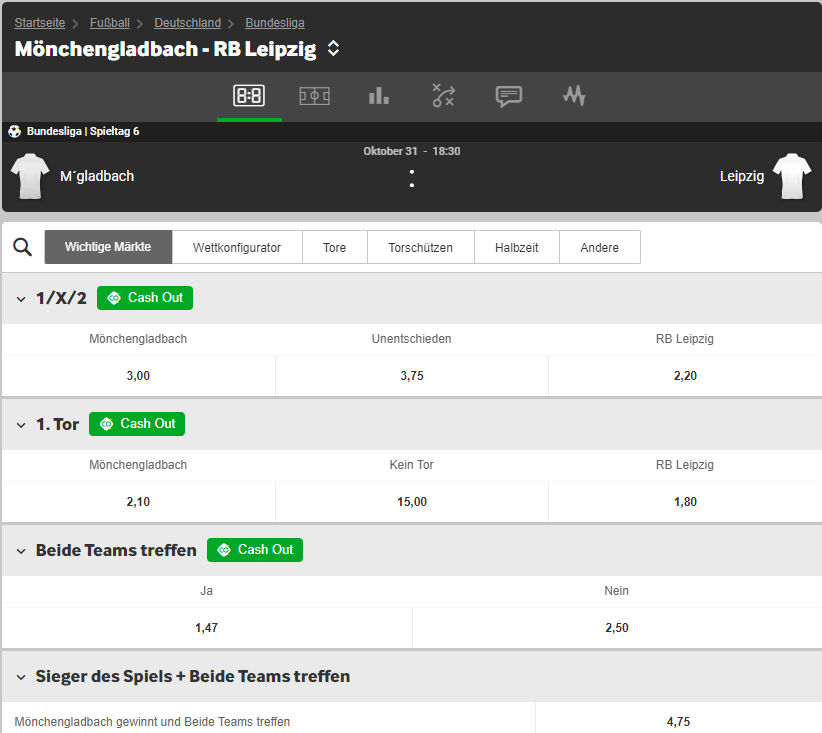The height and width of the screenshot is (733, 822).
Task: Open the bar chart statistics icon
Action: pos(378,96)
